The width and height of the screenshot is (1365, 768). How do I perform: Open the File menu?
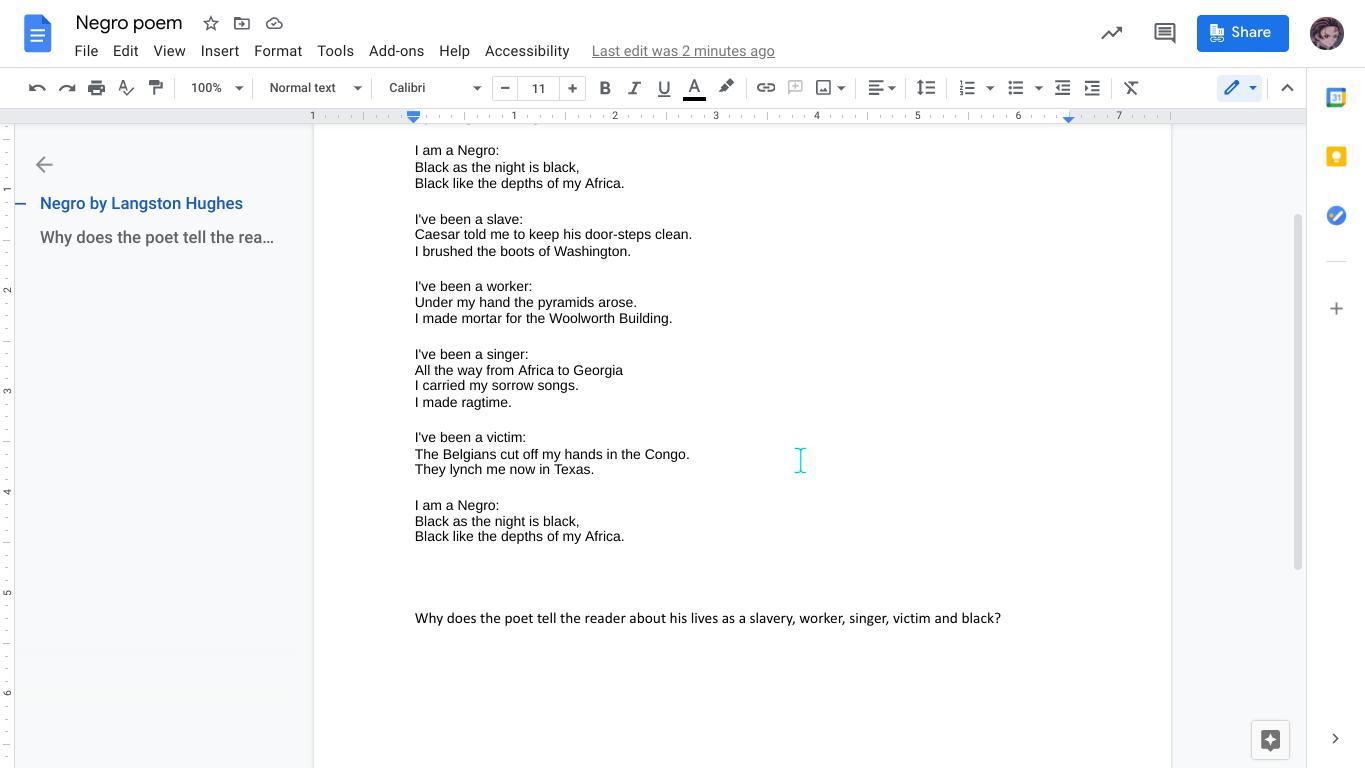(86, 51)
